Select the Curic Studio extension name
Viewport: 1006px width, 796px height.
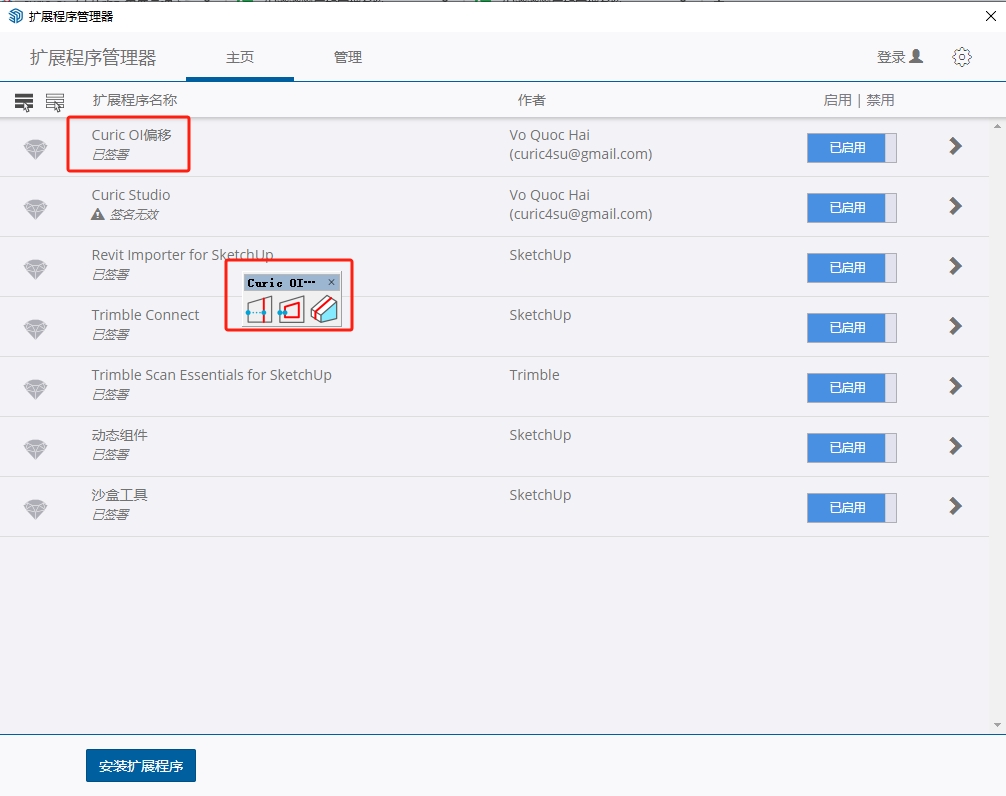(x=131, y=195)
